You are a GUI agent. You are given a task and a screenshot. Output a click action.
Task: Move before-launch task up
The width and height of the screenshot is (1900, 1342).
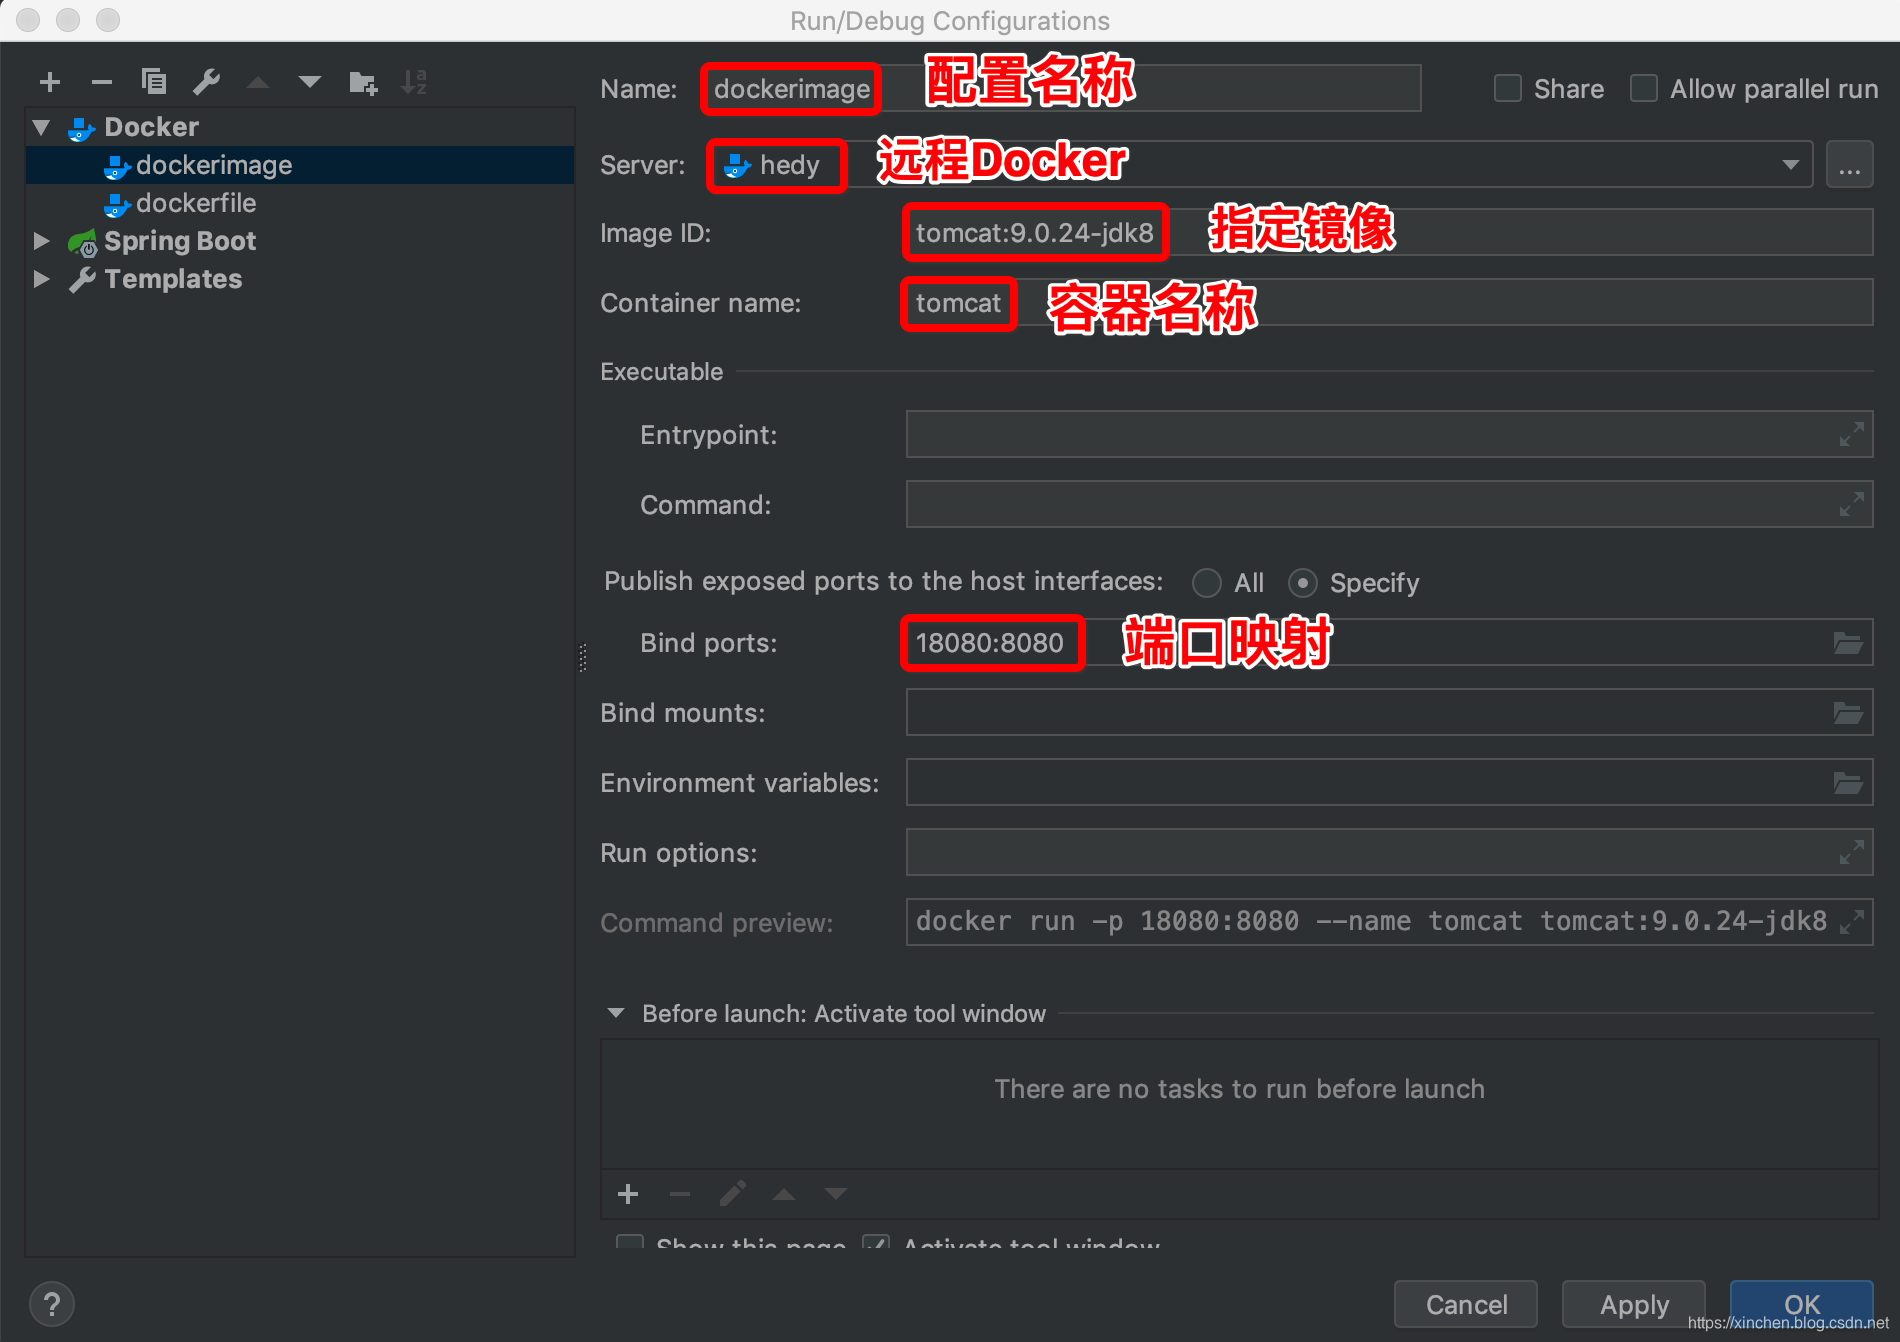[x=784, y=1194]
